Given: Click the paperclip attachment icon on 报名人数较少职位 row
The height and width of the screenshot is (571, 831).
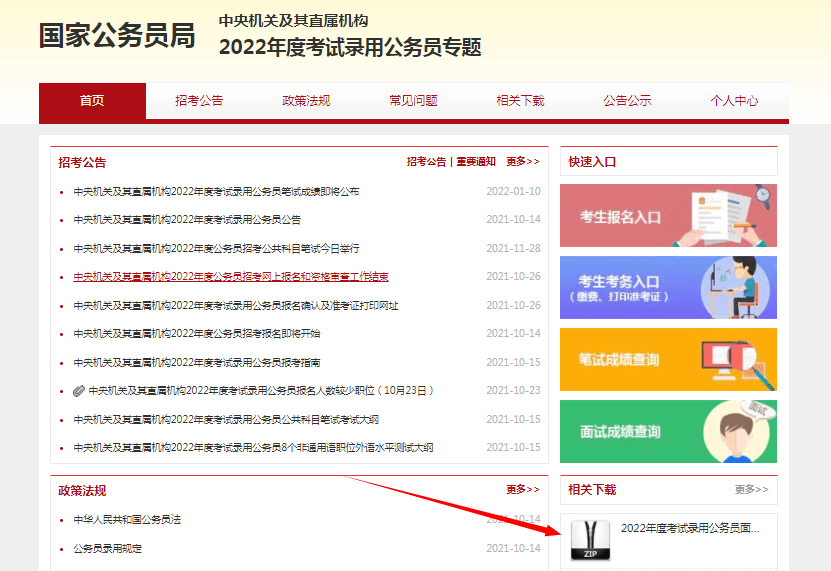Looking at the screenshot, I should click(78, 391).
